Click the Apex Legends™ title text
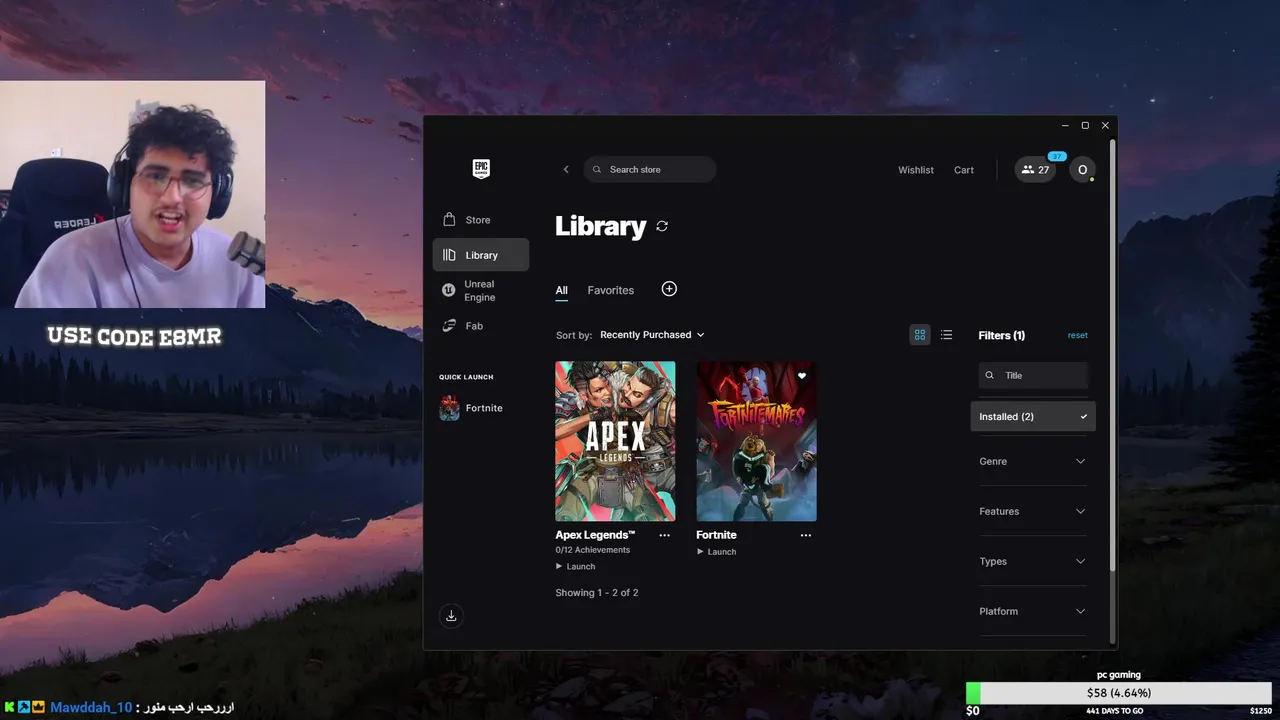 [595, 535]
